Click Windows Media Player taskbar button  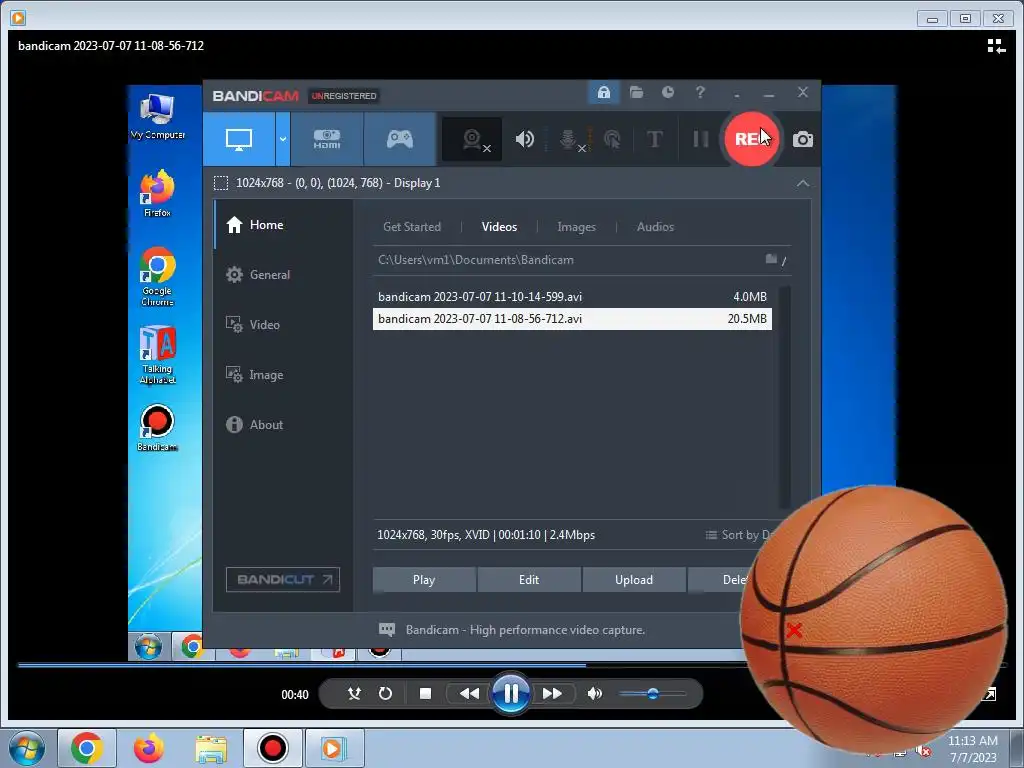333,748
